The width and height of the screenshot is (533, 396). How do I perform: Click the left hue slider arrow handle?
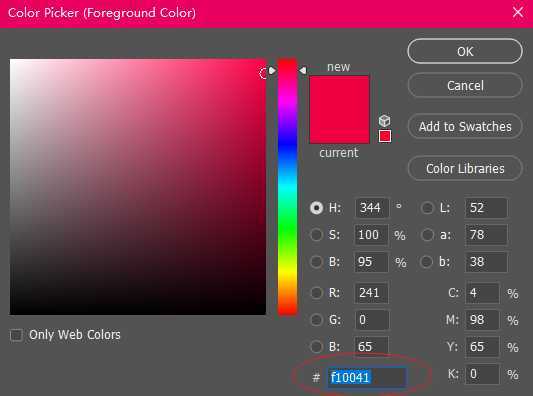tap(272, 70)
